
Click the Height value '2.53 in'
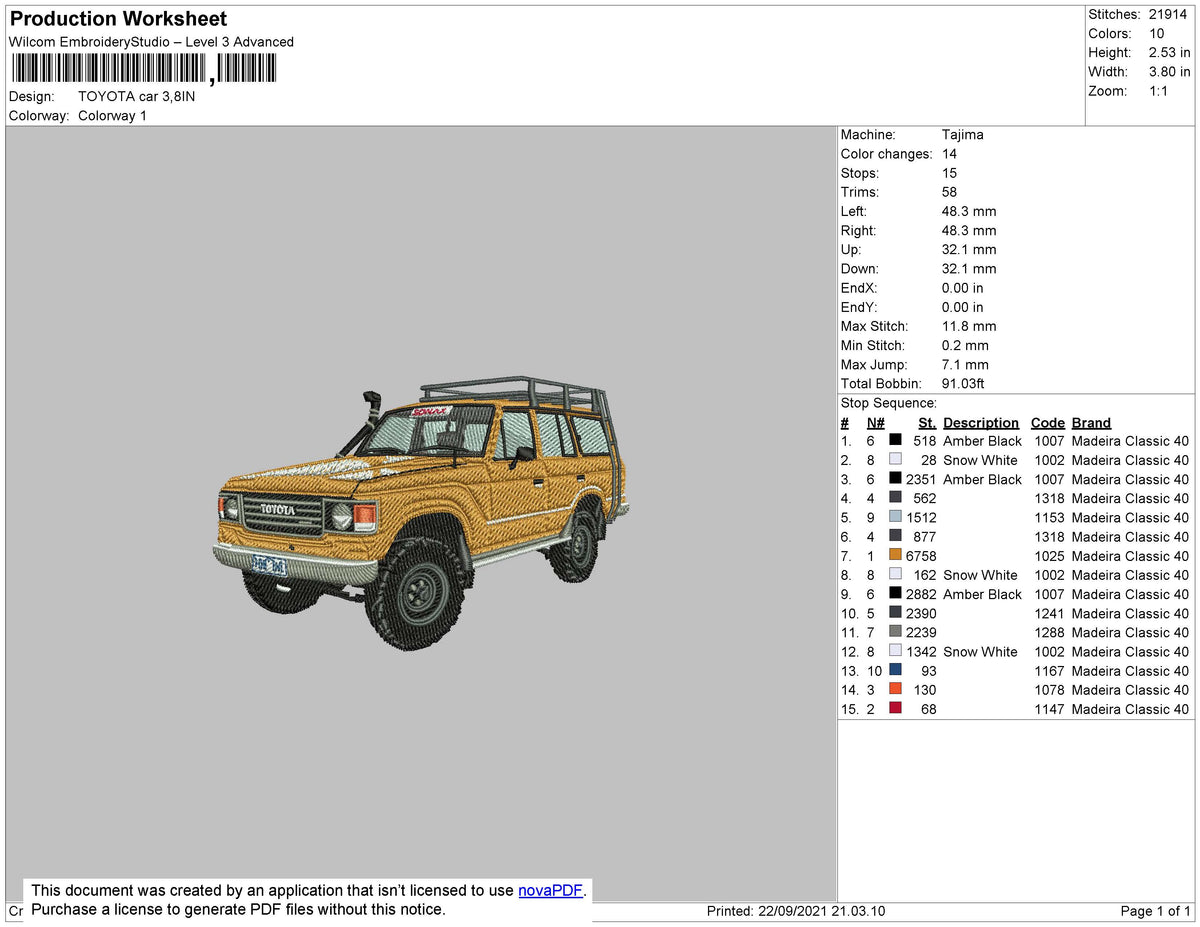click(x=1169, y=53)
